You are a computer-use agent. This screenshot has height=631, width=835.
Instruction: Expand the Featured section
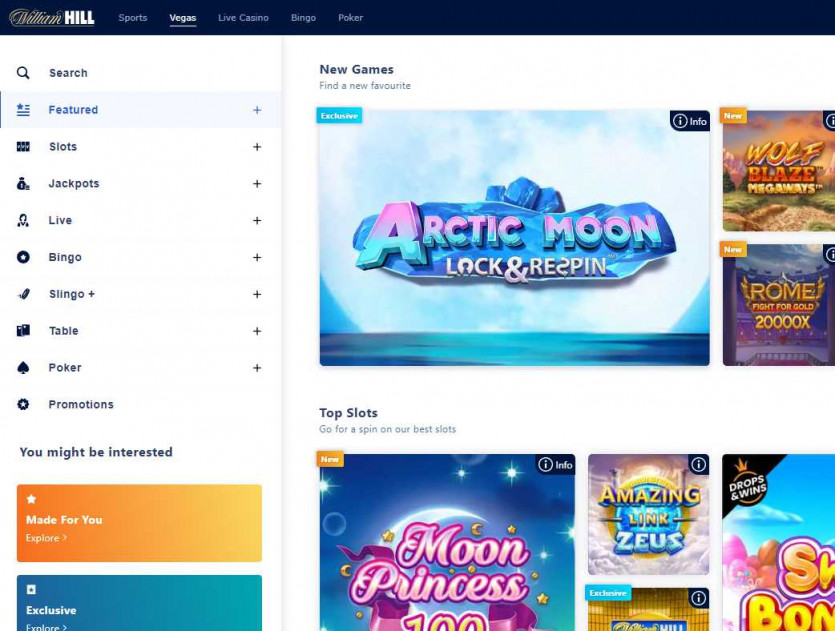coord(257,110)
